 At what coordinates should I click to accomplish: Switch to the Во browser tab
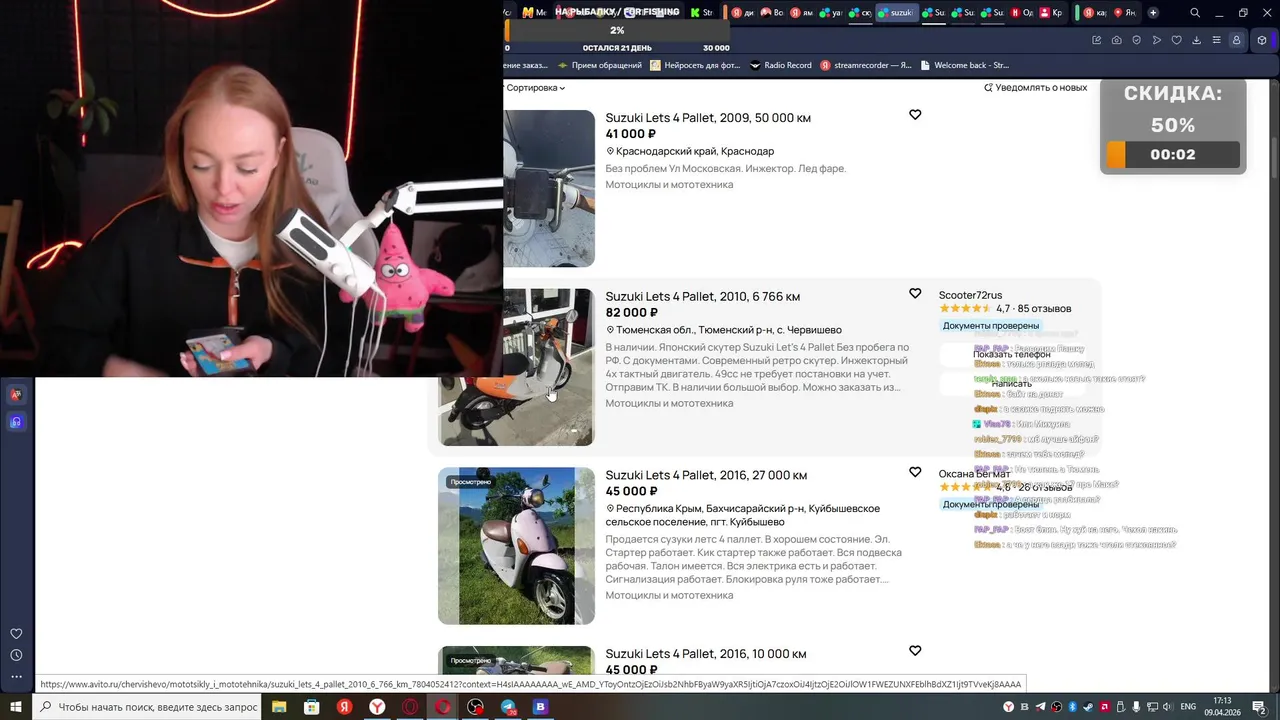[x=772, y=13]
